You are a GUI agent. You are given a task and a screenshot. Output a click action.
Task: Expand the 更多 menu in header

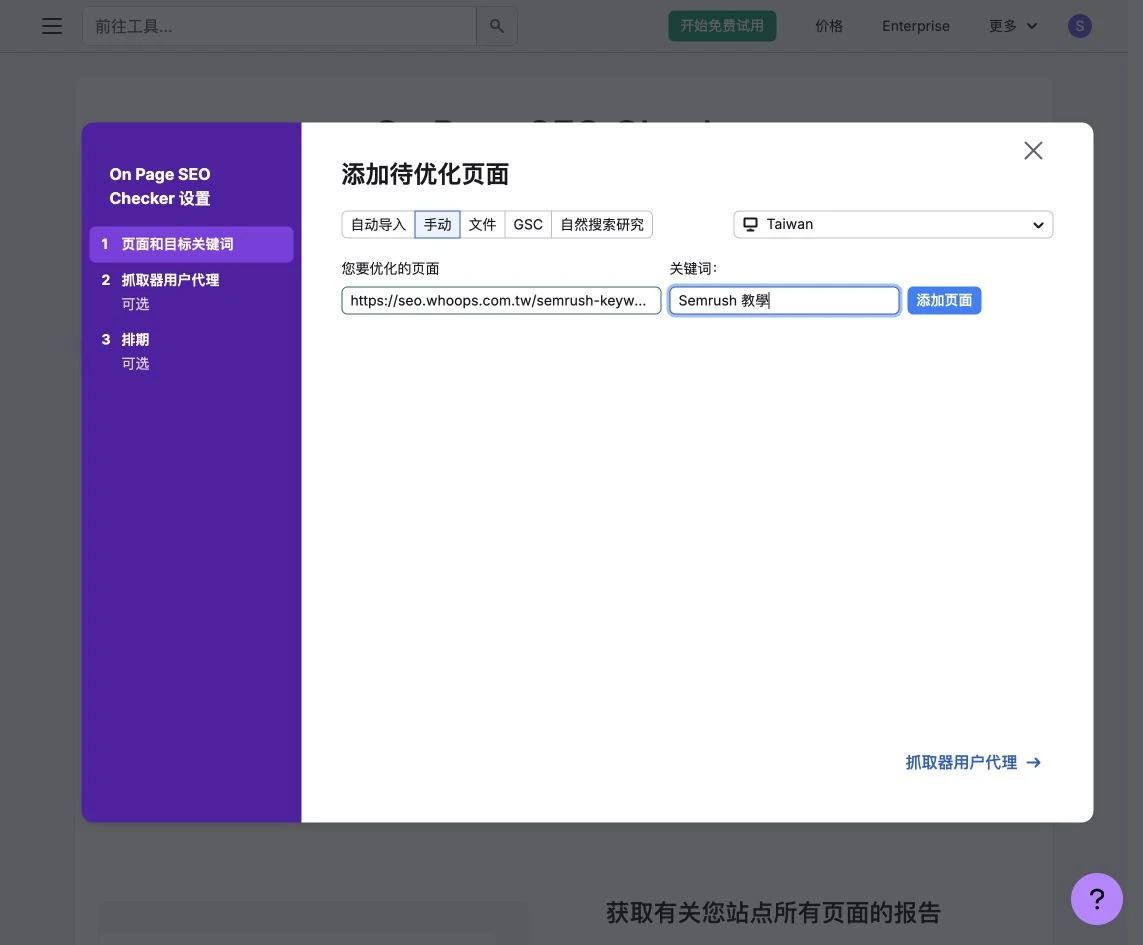(x=1013, y=26)
